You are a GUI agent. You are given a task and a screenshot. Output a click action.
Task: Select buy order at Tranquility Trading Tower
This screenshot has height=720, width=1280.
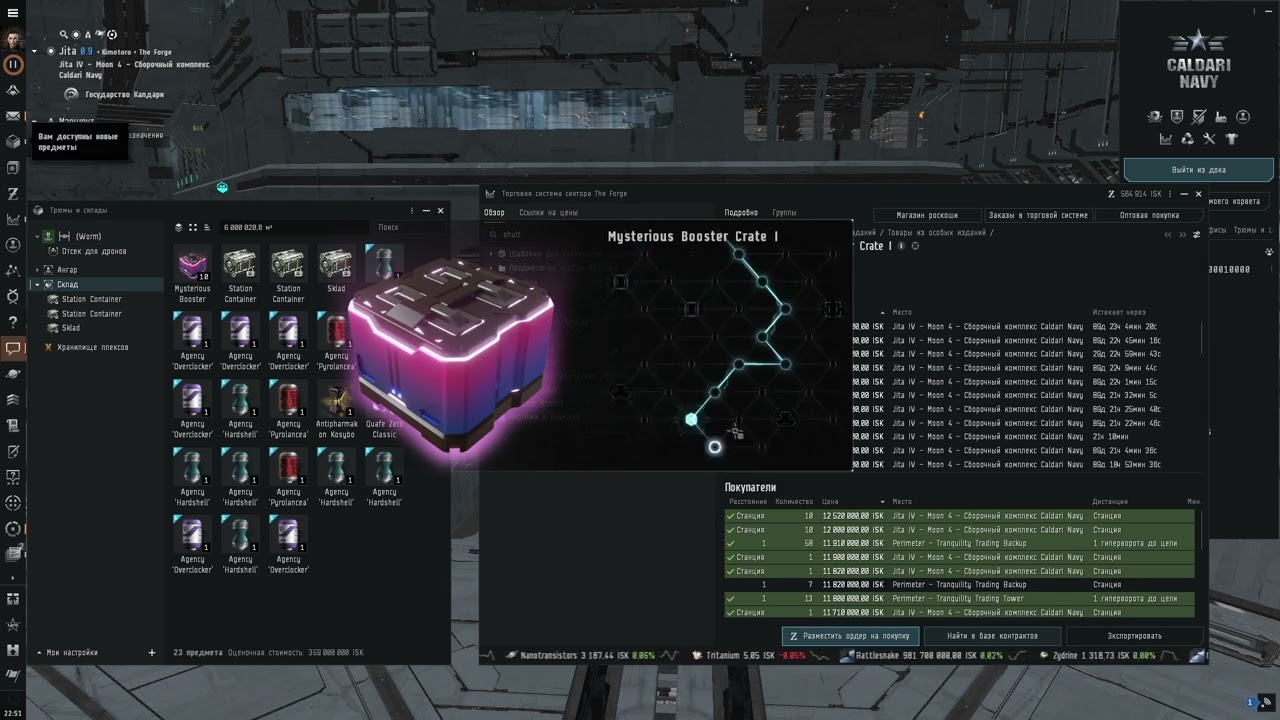(959, 598)
